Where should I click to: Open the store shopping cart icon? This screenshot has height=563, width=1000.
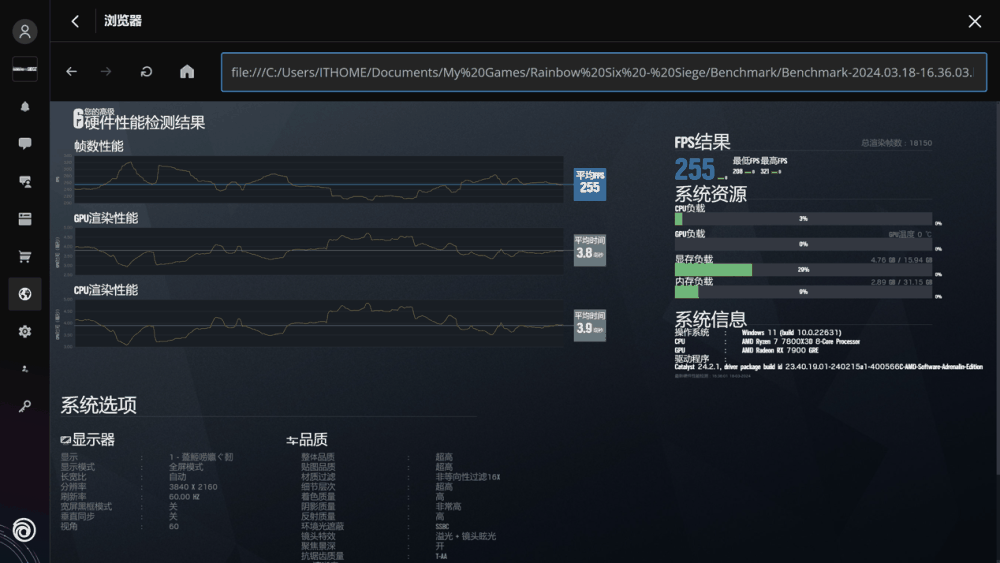pyautogui.click(x=25, y=257)
